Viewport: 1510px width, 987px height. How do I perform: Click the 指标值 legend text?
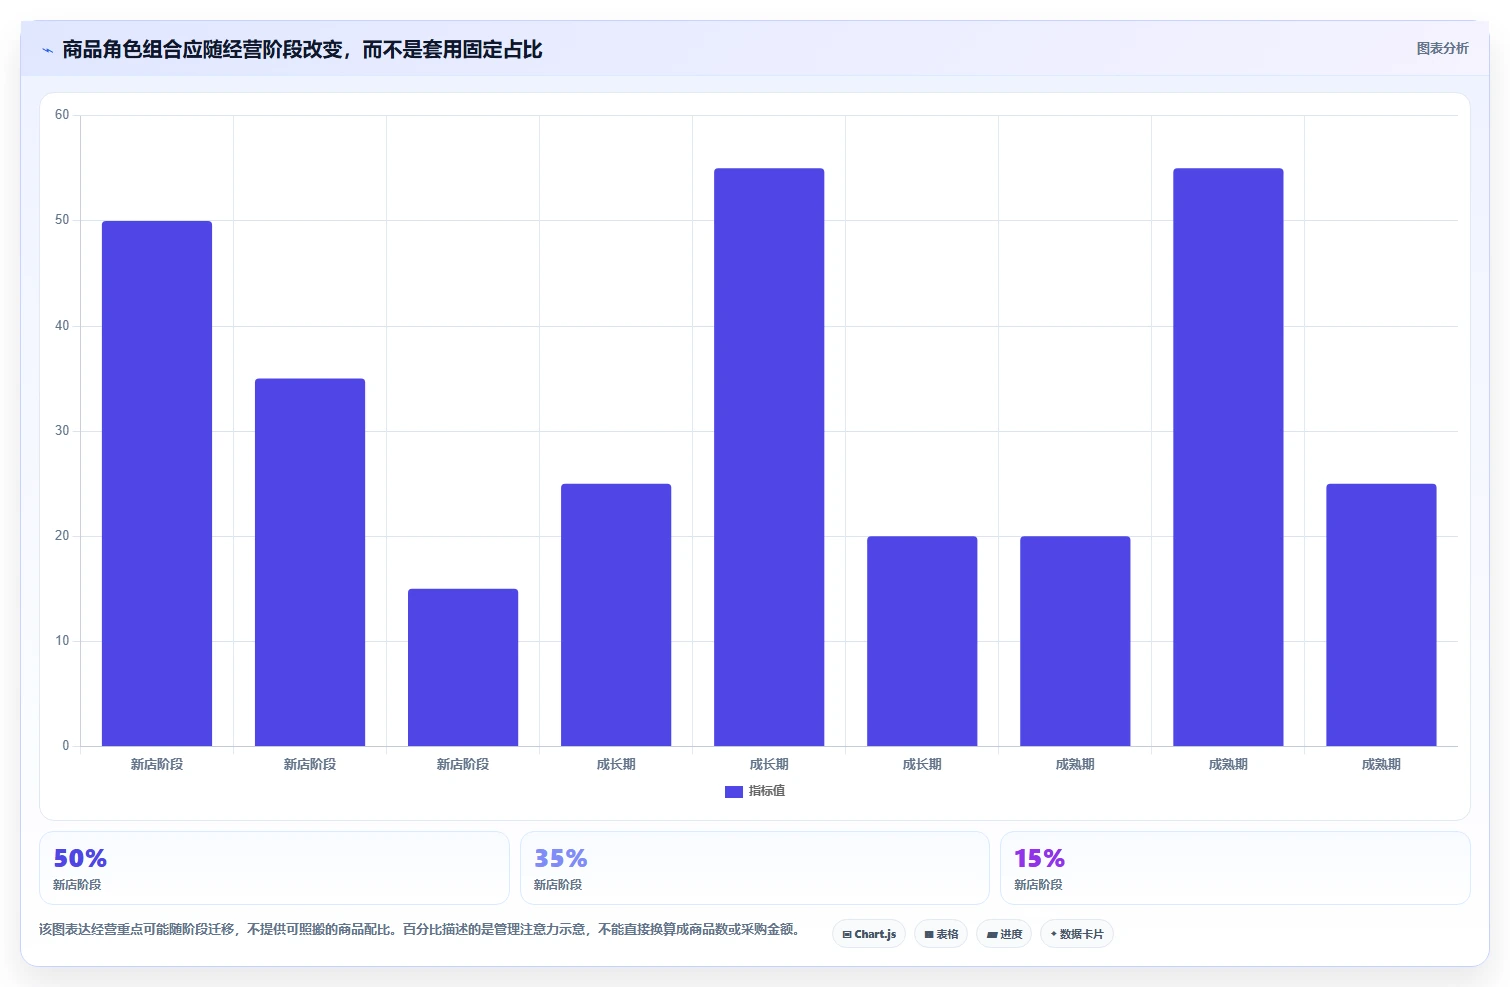pos(767,791)
